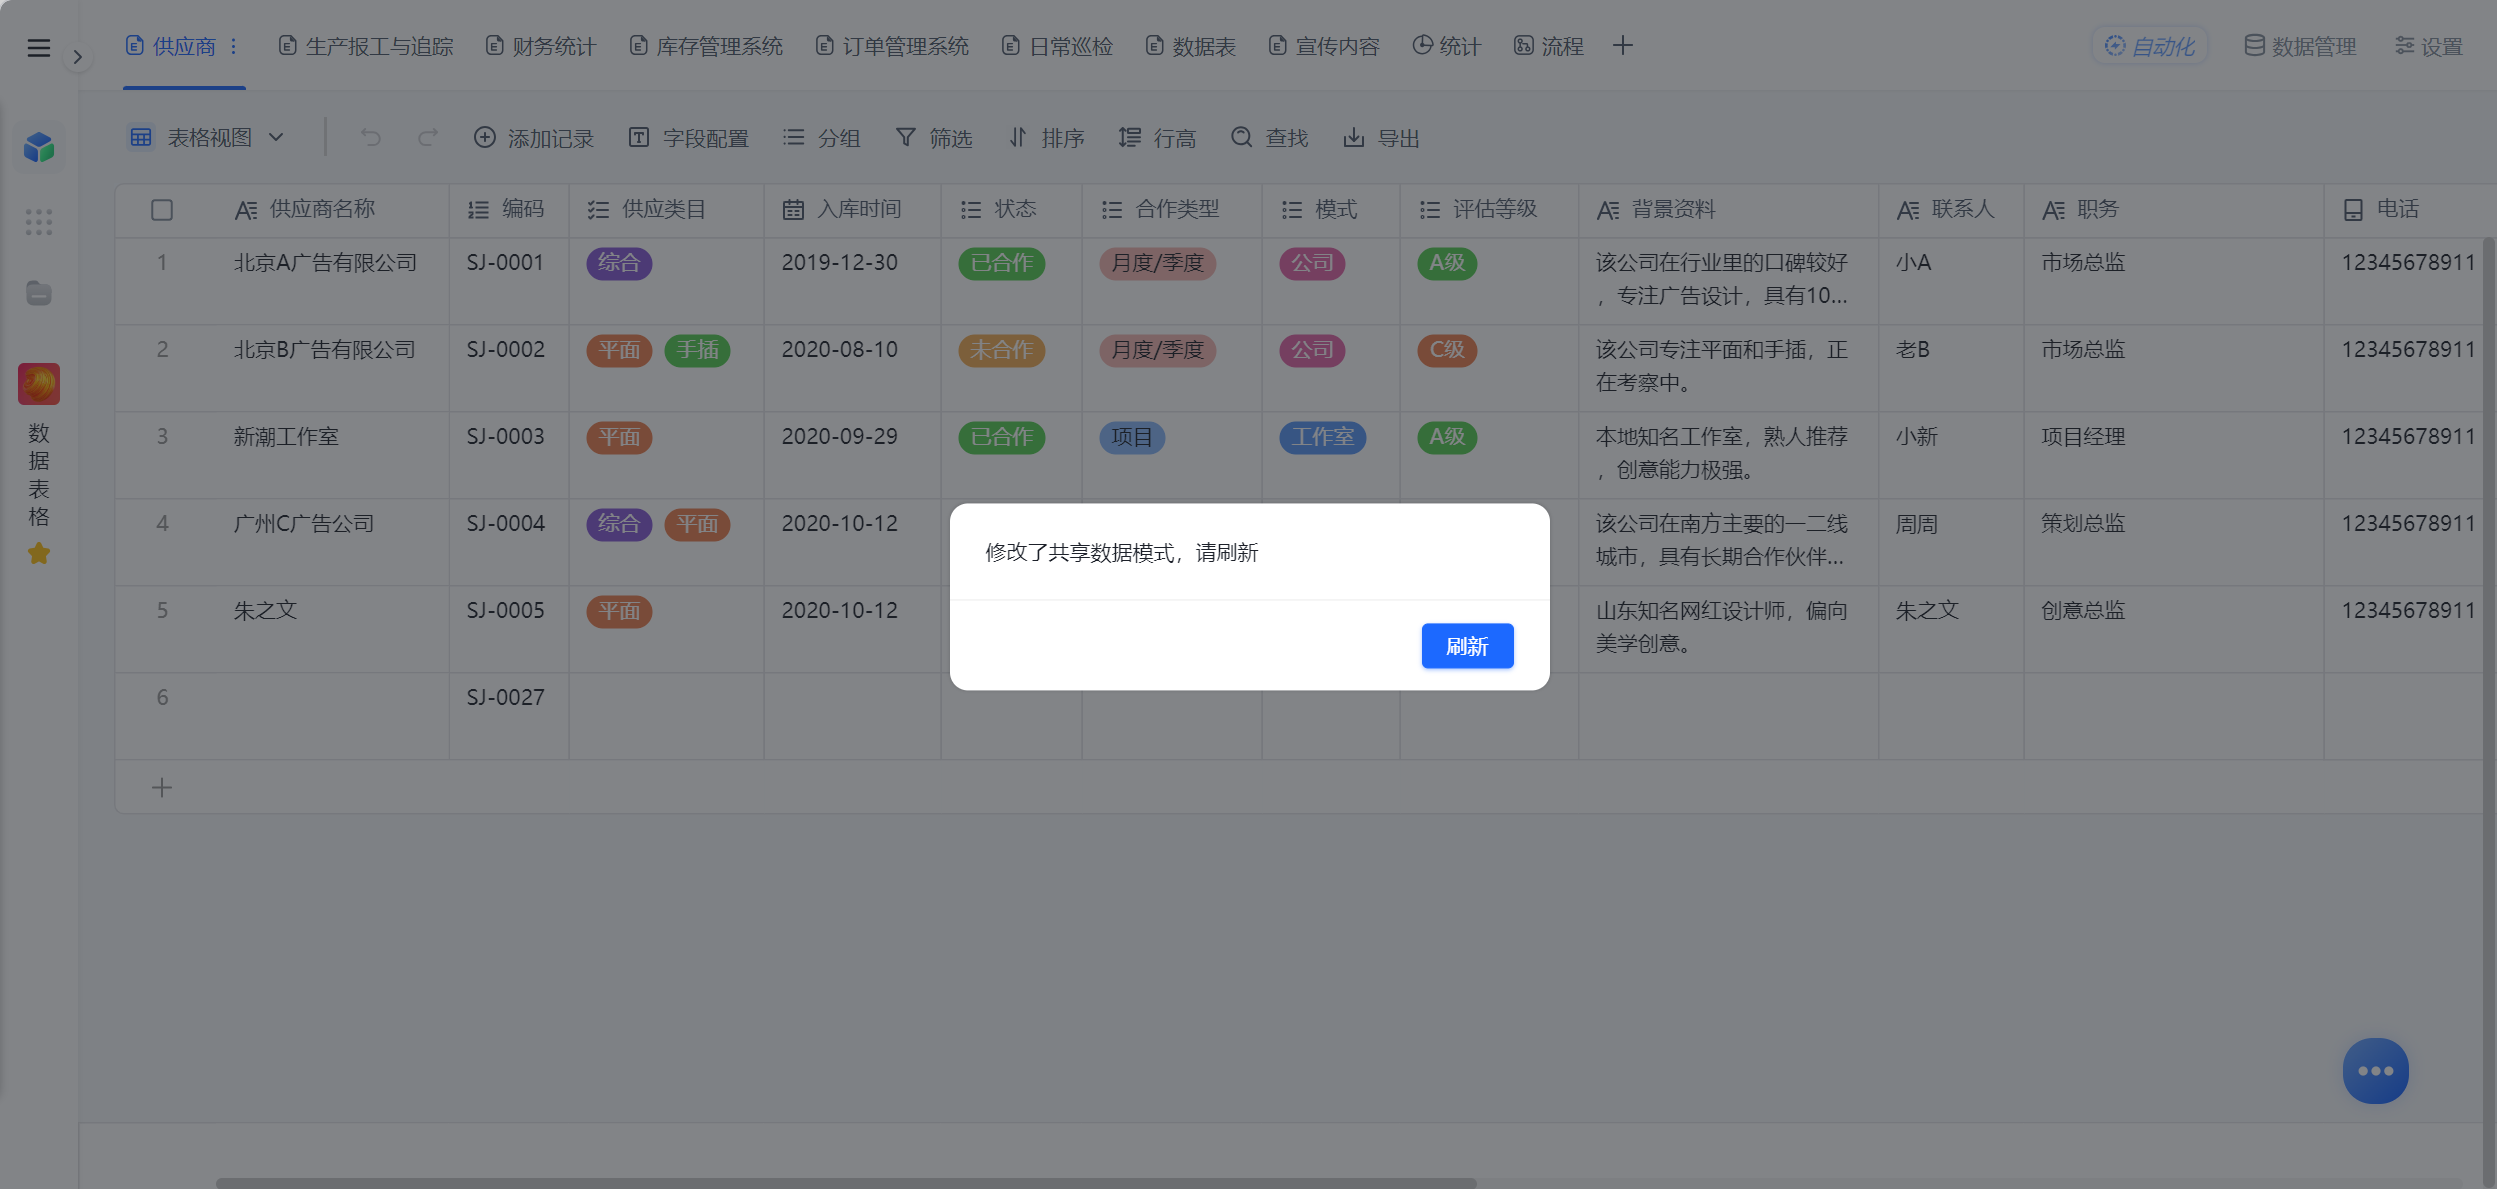This screenshot has width=2497, height=1189.
Task: Click the 工作室 mode tag in row 3
Action: pos(1323,437)
